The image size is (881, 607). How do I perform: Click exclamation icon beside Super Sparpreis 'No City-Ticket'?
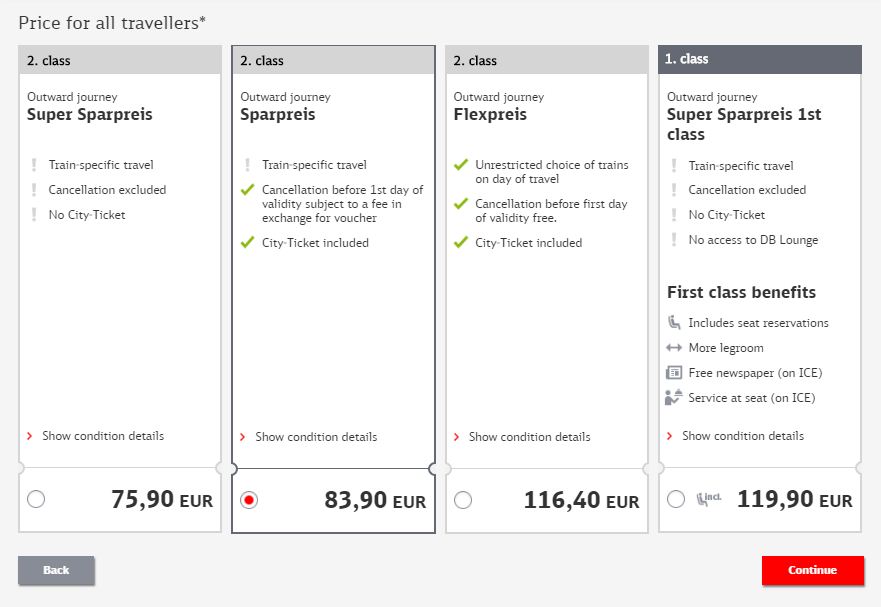pyautogui.click(x=34, y=214)
